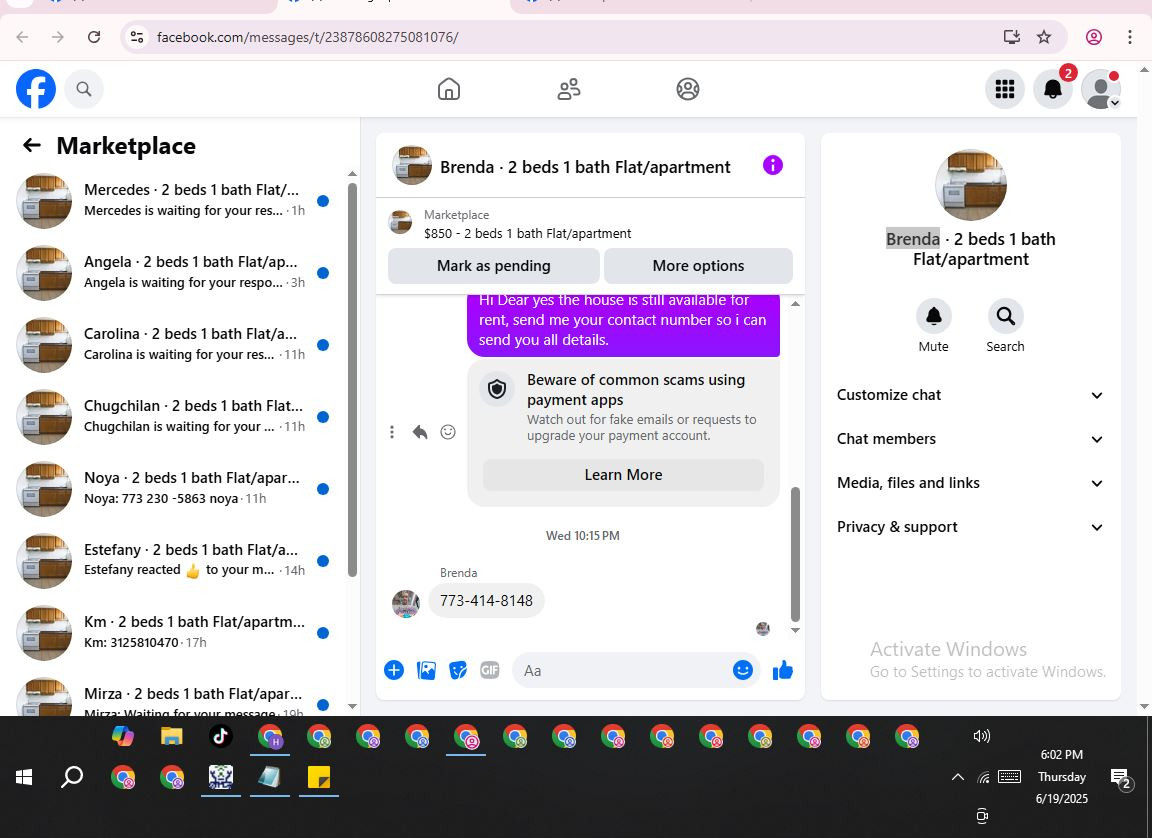Click the conversation list scrollbar thumb
Viewport: 1152px width, 838px height.
[352, 380]
